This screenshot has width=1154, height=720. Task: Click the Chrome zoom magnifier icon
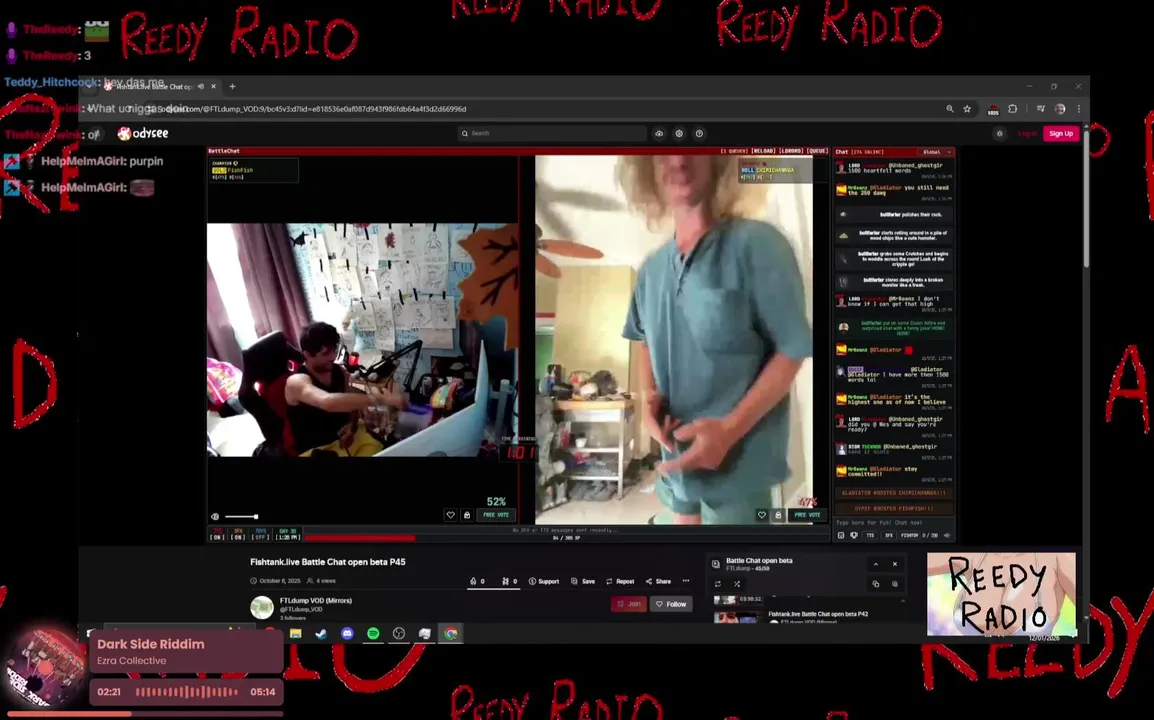tap(949, 109)
